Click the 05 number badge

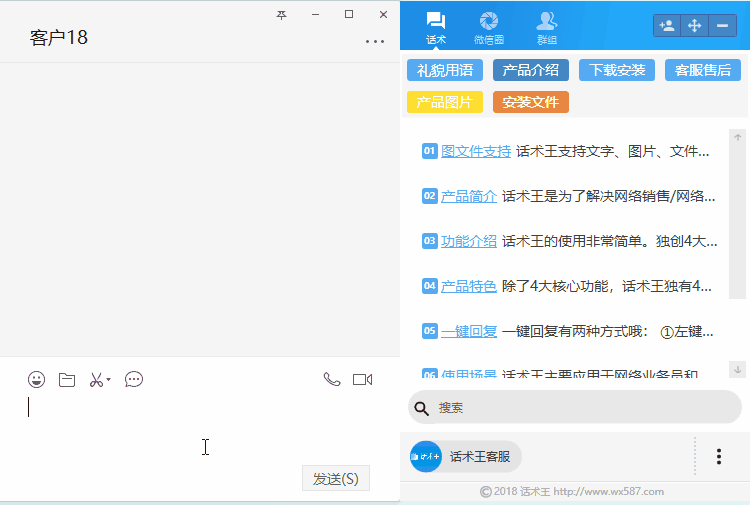tap(430, 330)
